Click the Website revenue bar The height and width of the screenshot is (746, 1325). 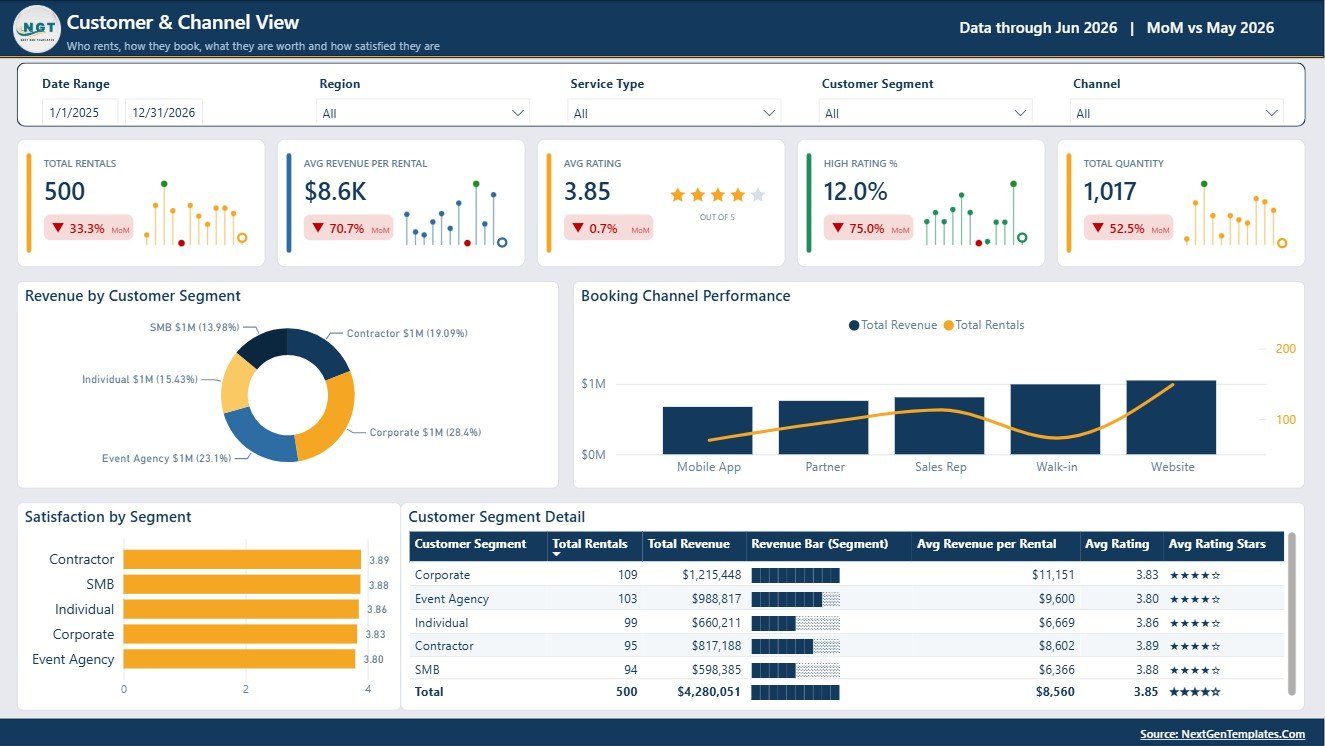[1171, 417]
